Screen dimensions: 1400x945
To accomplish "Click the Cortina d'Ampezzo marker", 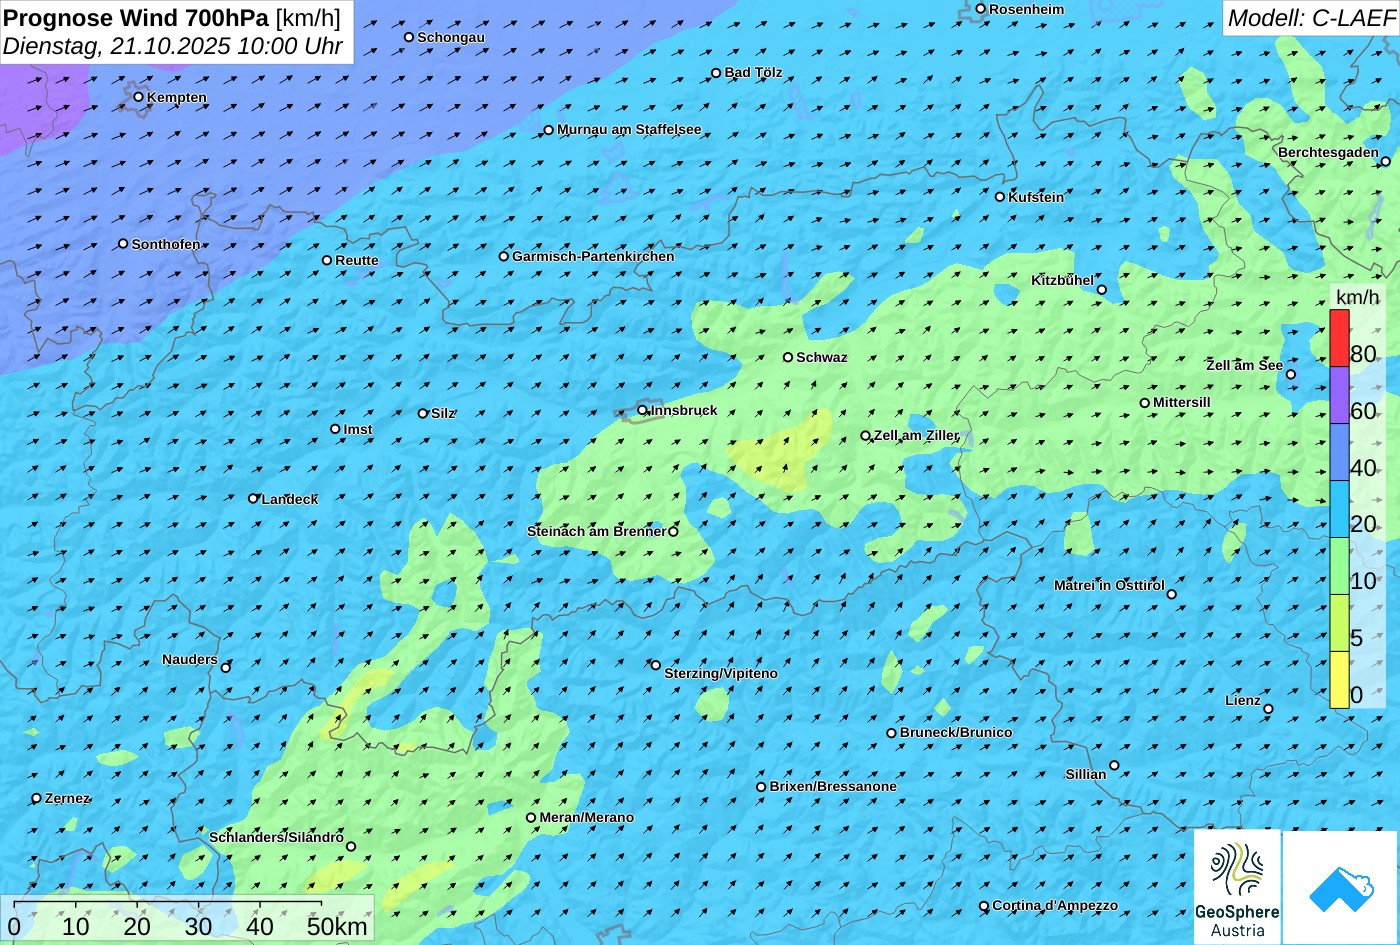I will point(983,906).
